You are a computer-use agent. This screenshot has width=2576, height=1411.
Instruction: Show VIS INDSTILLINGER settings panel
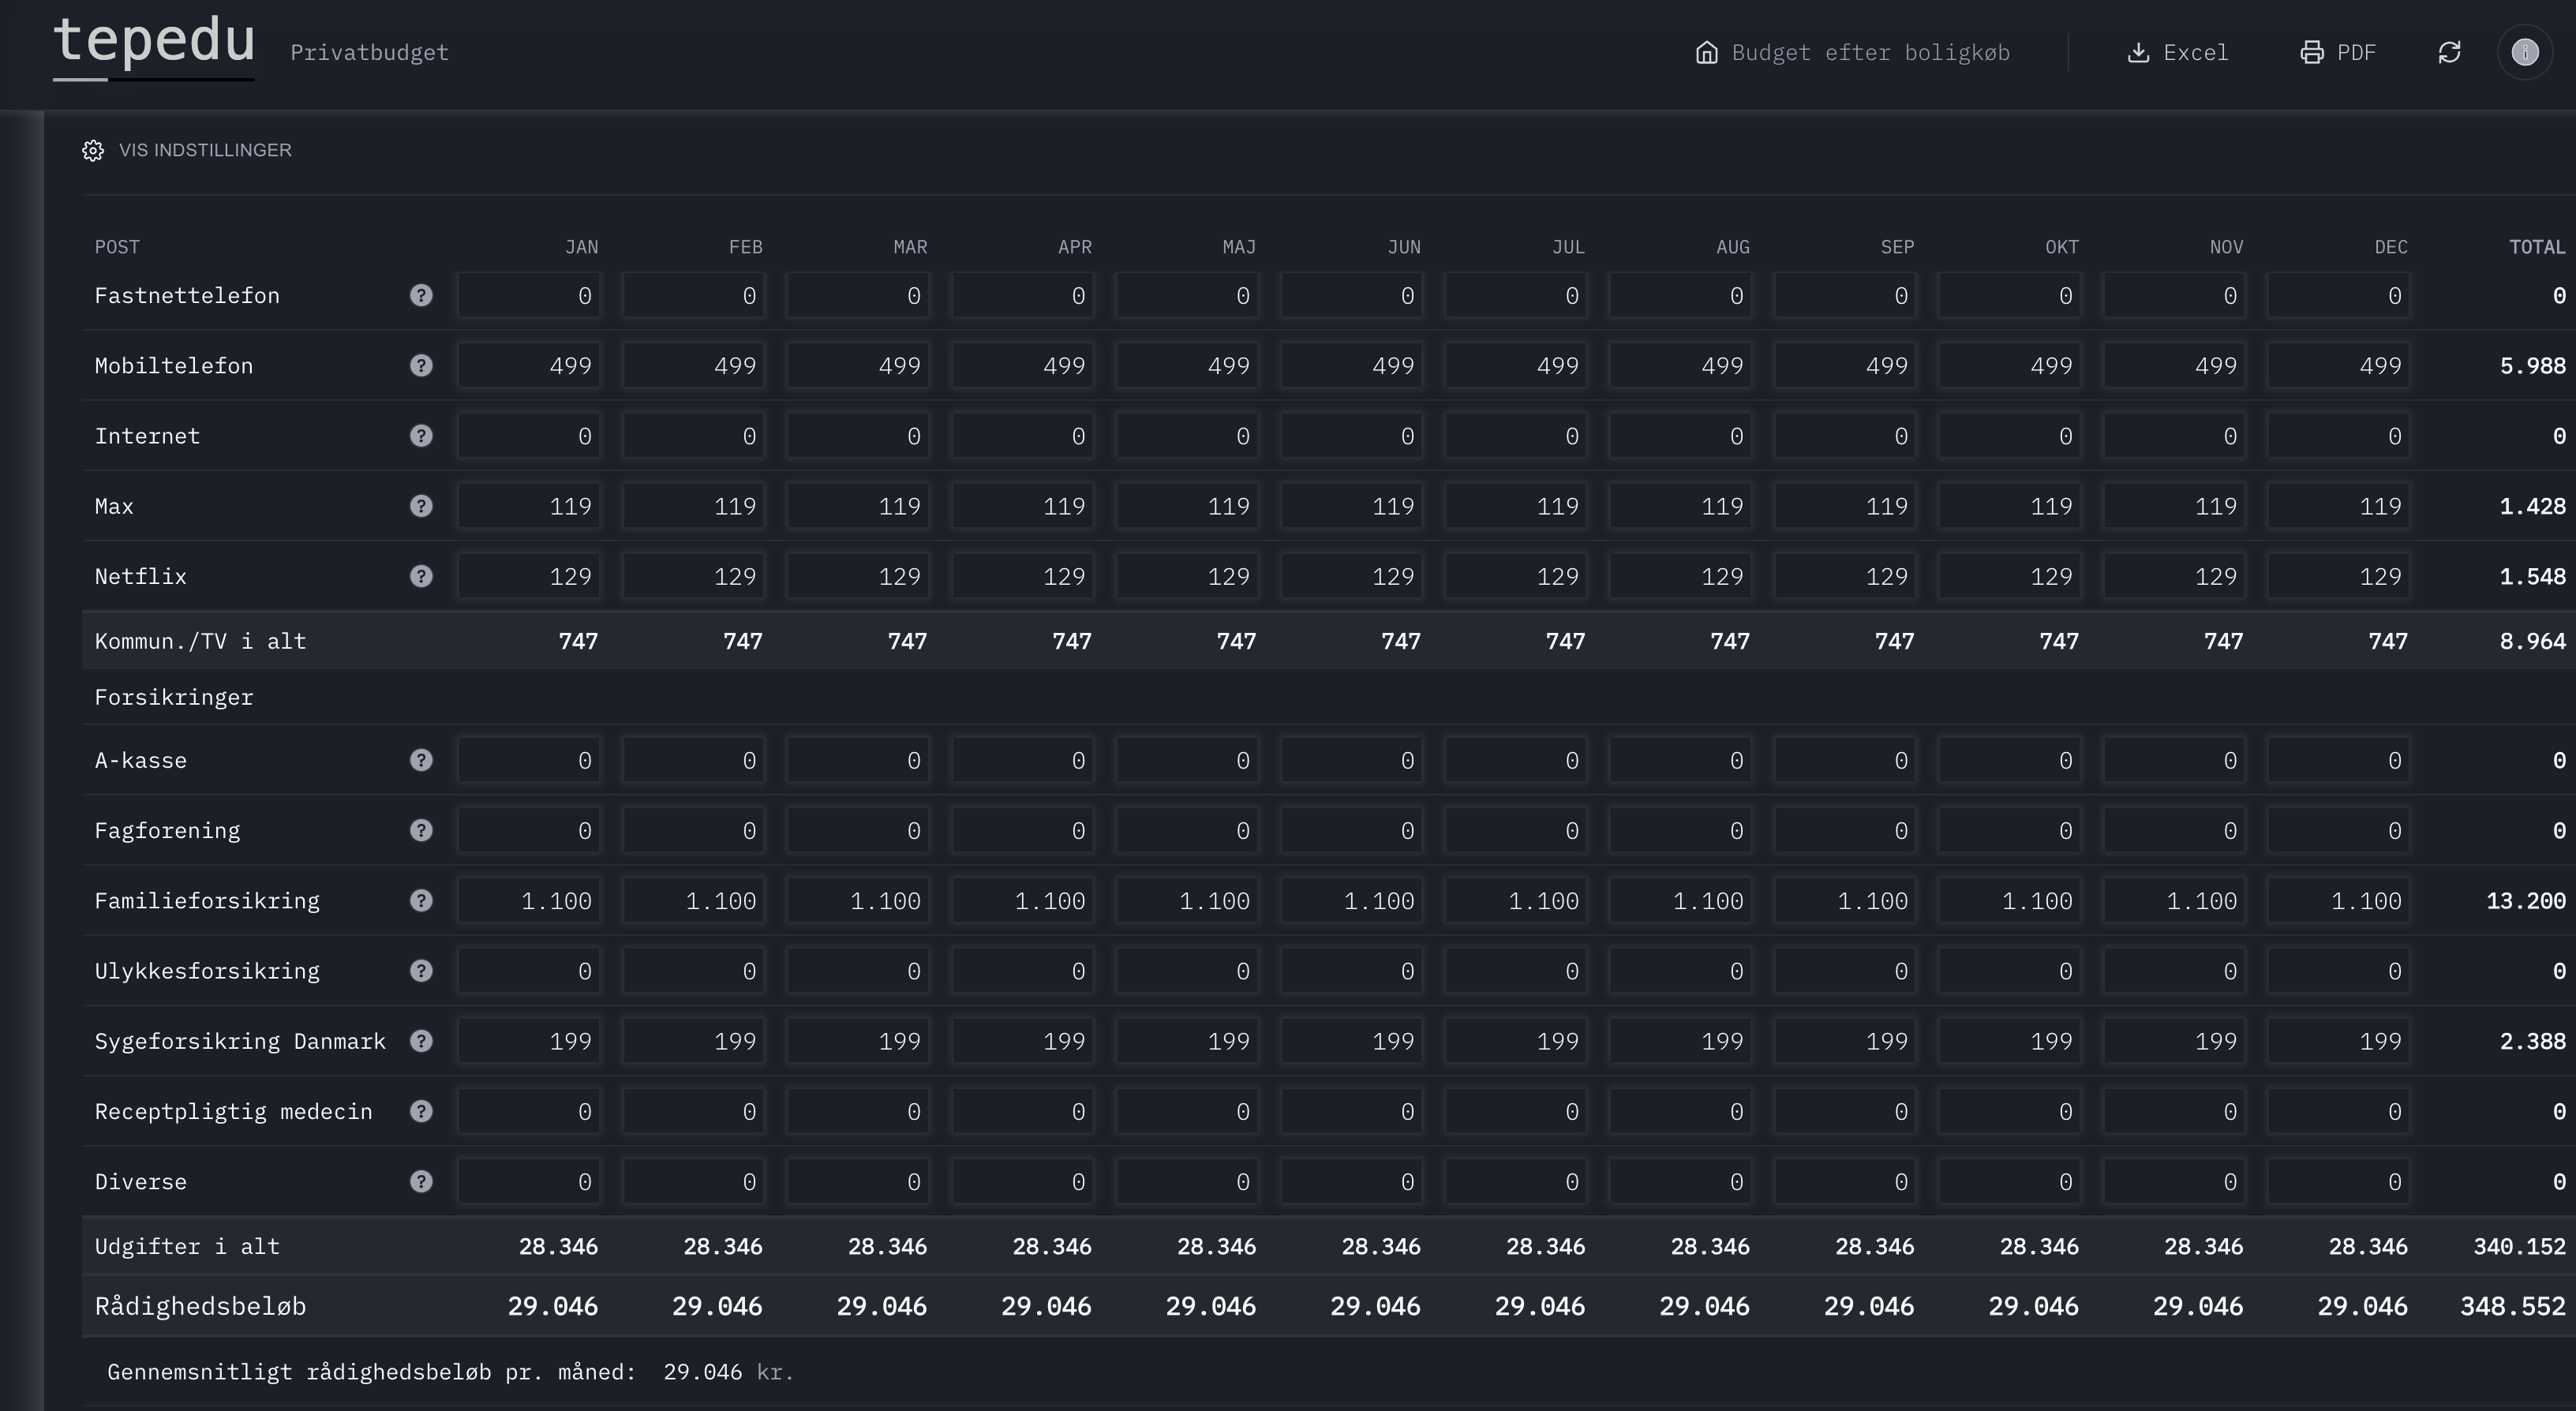point(187,150)
